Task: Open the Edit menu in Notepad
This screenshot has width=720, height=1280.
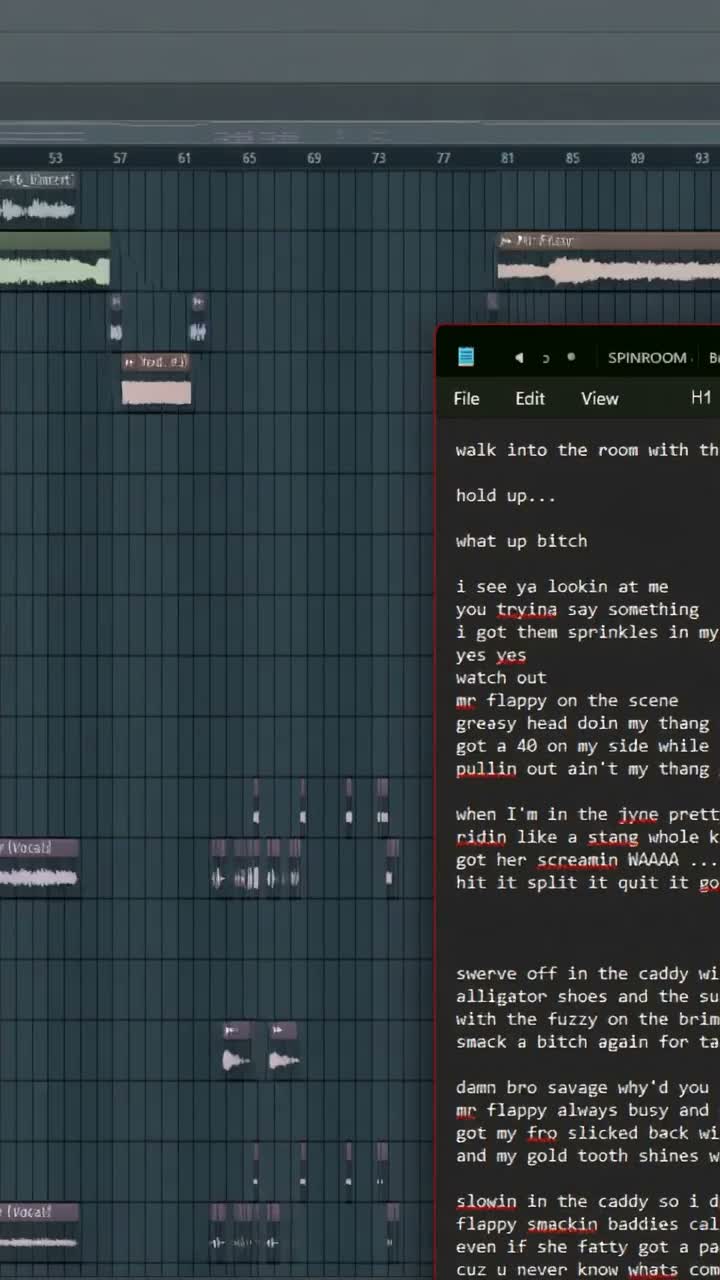Action: click(x=530, y=398)
